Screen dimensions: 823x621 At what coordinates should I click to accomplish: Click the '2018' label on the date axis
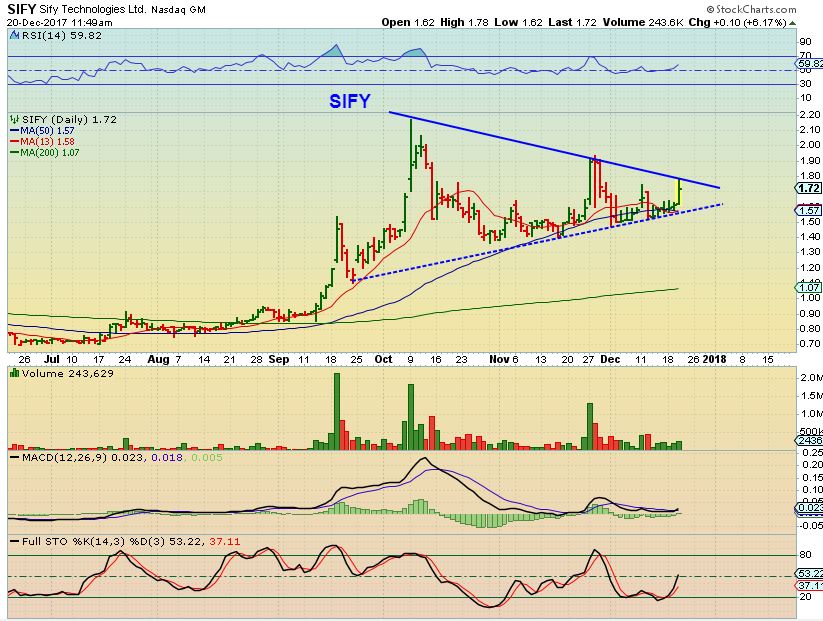(x=714, y=359)
